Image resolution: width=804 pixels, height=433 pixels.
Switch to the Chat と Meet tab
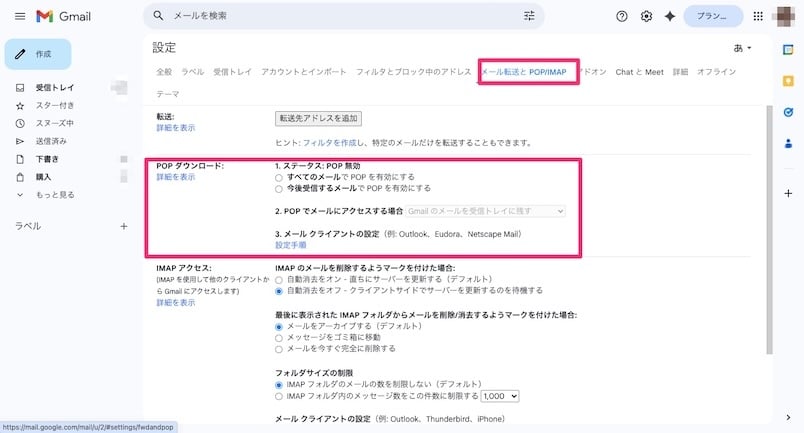click(x=639, y=72)
